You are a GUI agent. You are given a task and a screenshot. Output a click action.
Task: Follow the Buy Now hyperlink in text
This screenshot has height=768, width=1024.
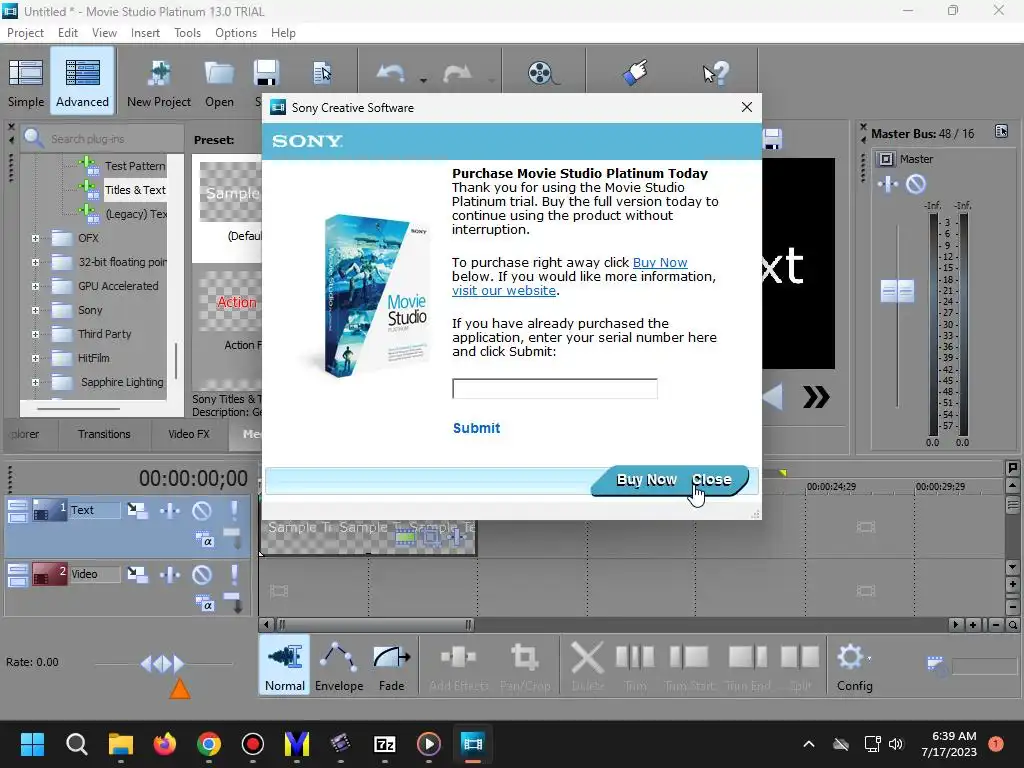(x=660, y=263)
